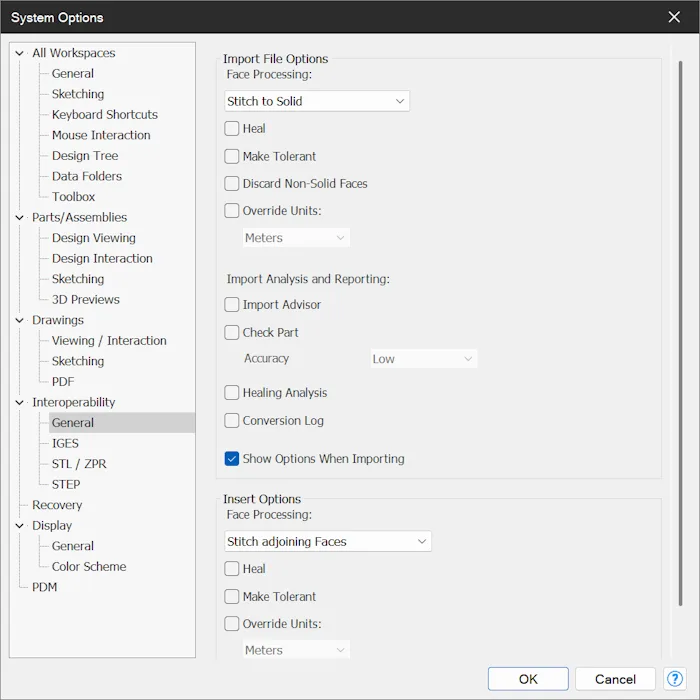The height and width of the screenshot is (700, 700).
Task: Open Design Interaction settings
Action: [102, 258]
